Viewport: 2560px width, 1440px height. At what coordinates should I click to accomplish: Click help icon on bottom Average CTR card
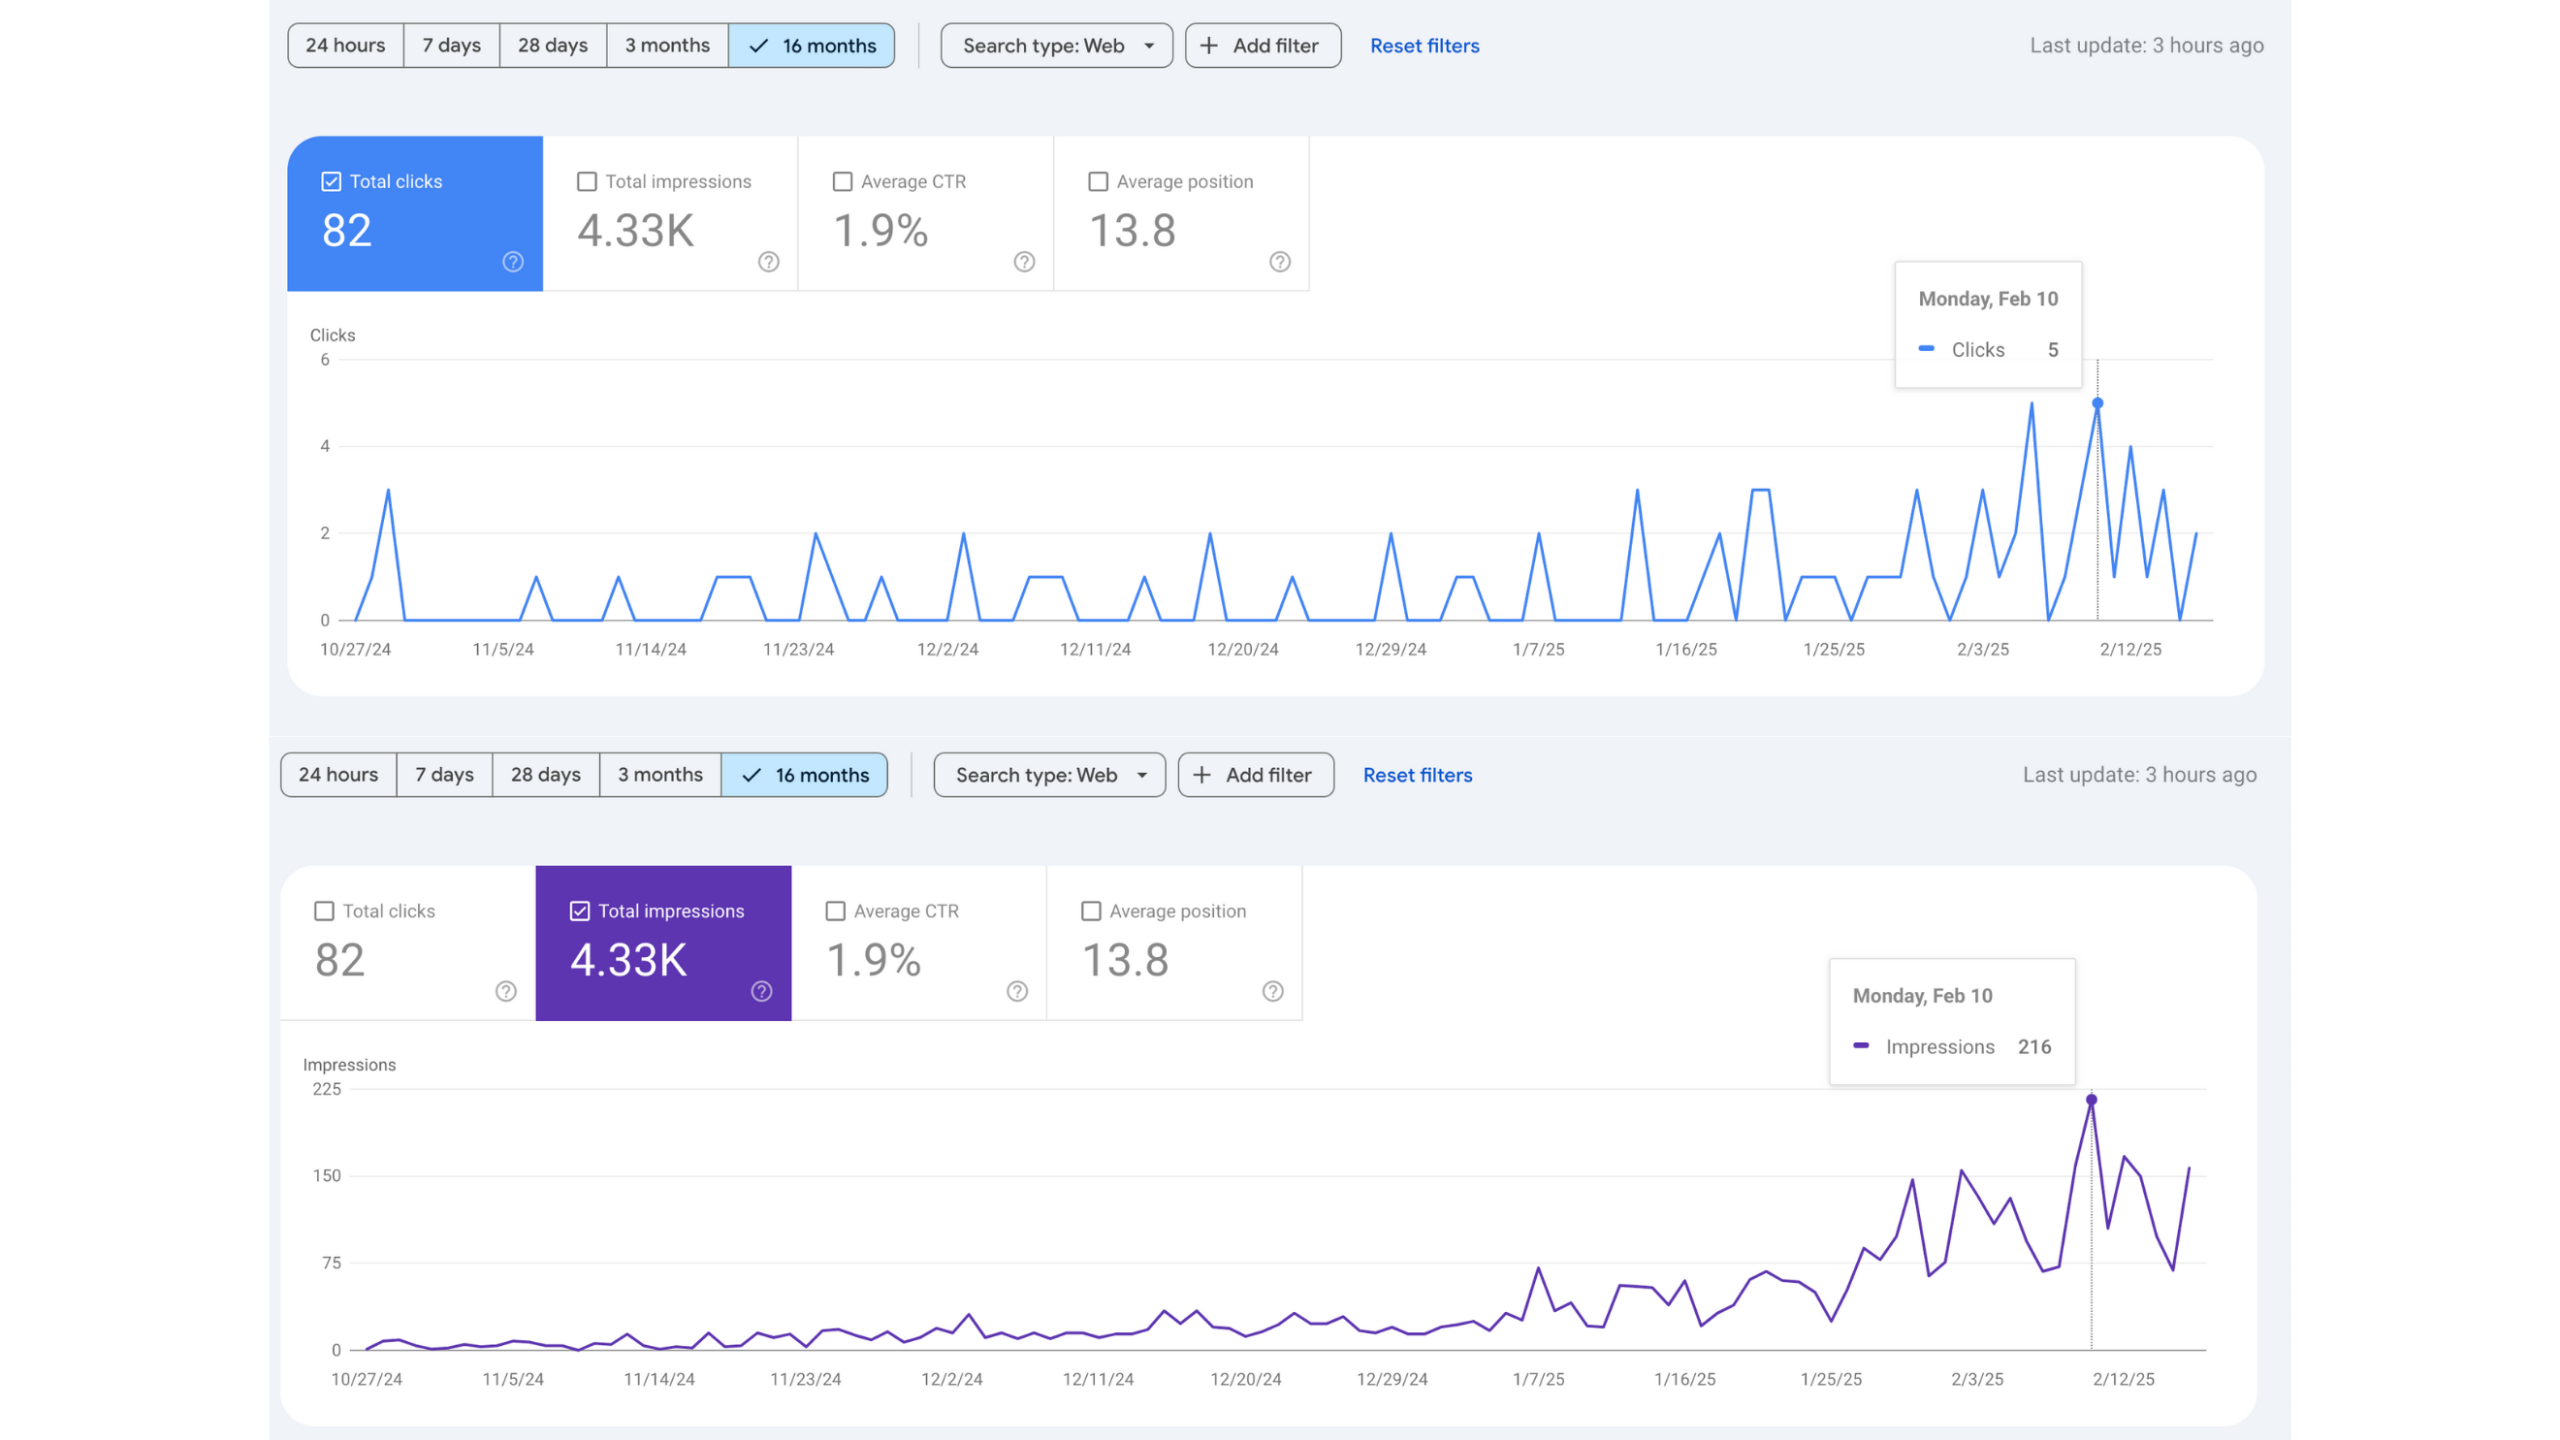[1017, 991]
